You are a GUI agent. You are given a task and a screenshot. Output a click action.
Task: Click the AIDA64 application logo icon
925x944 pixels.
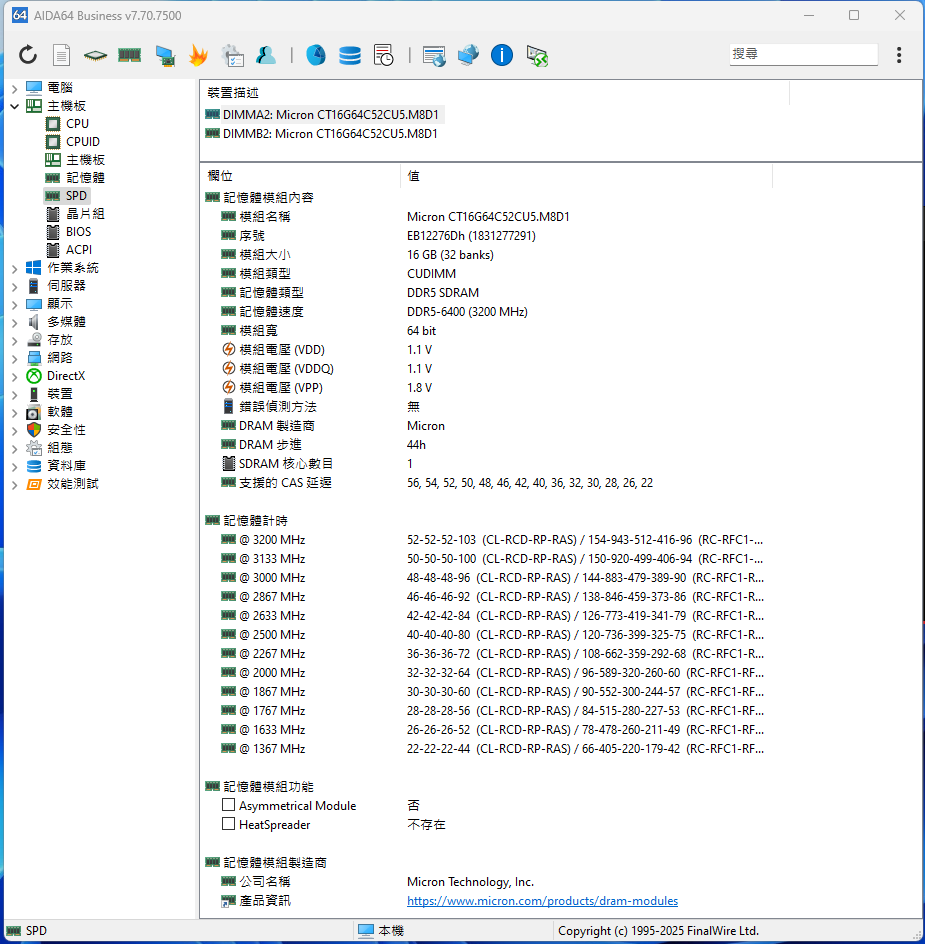click(x=20, y=15)
